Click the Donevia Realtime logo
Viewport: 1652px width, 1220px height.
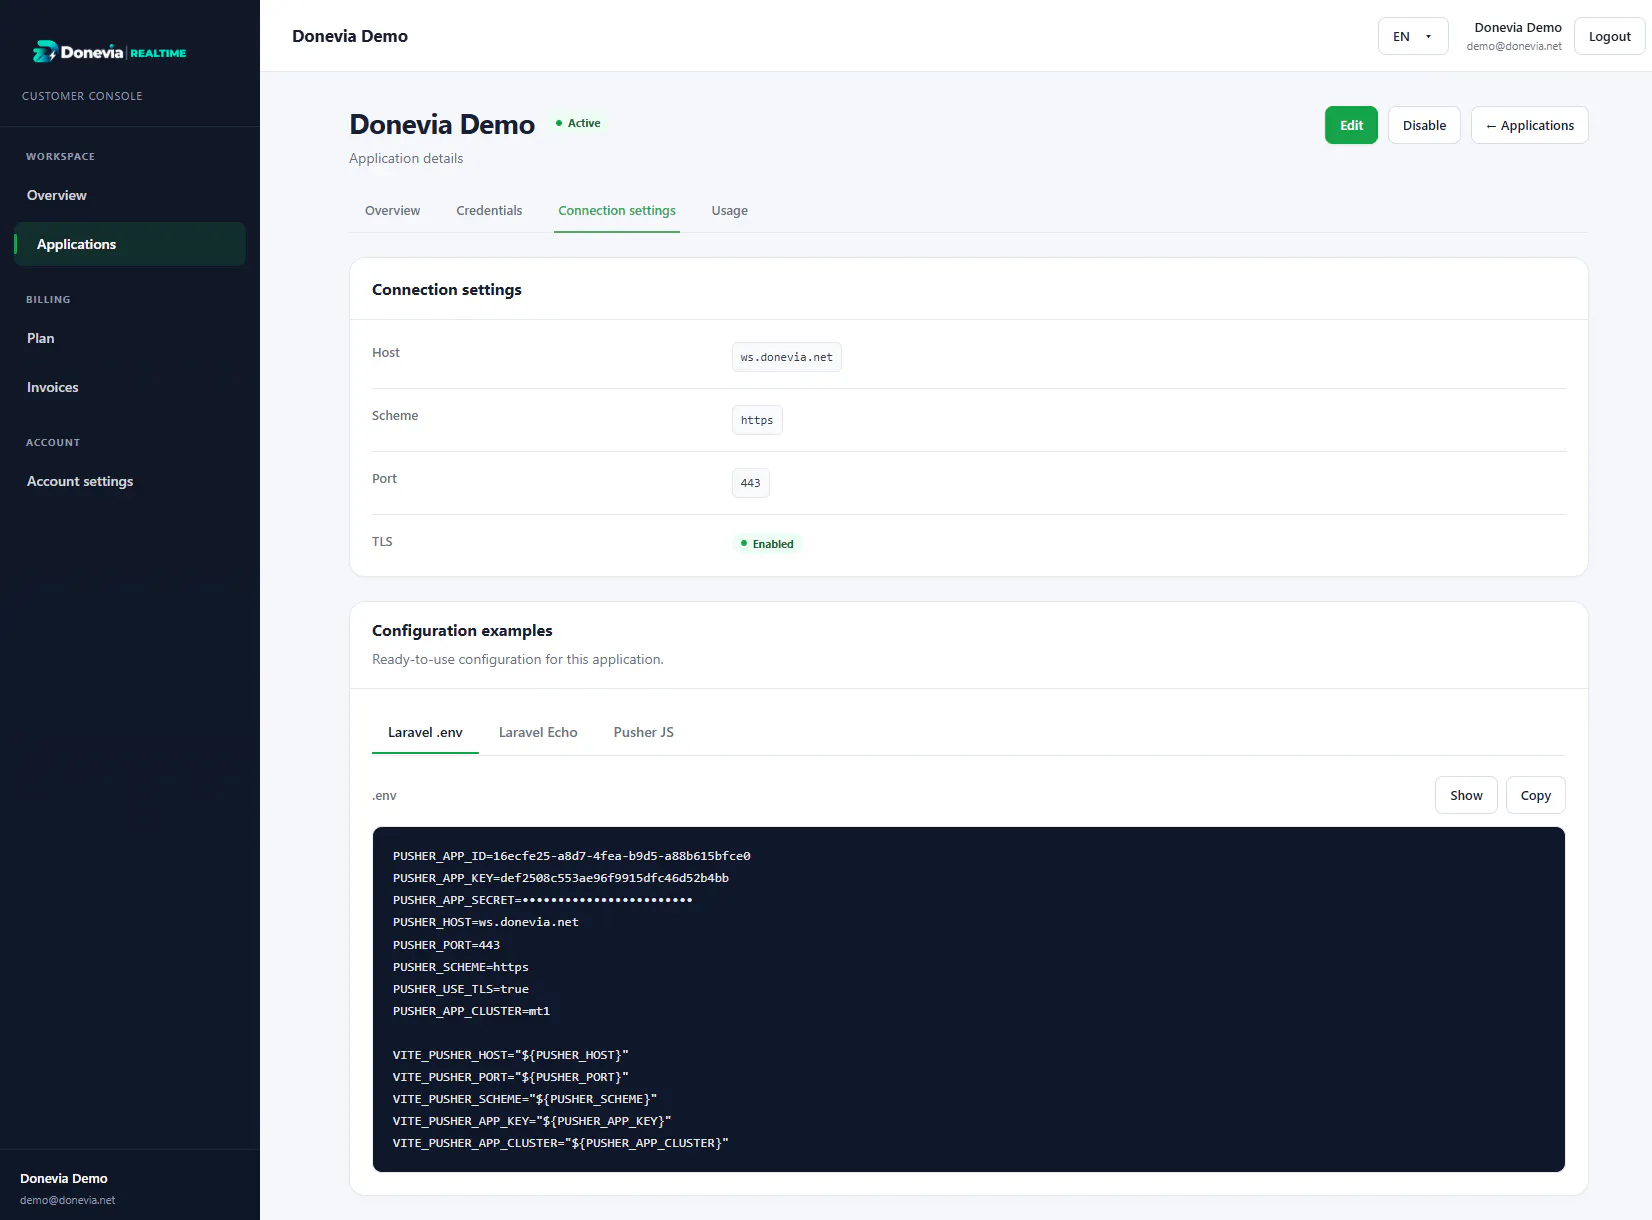tap(110, 52)
